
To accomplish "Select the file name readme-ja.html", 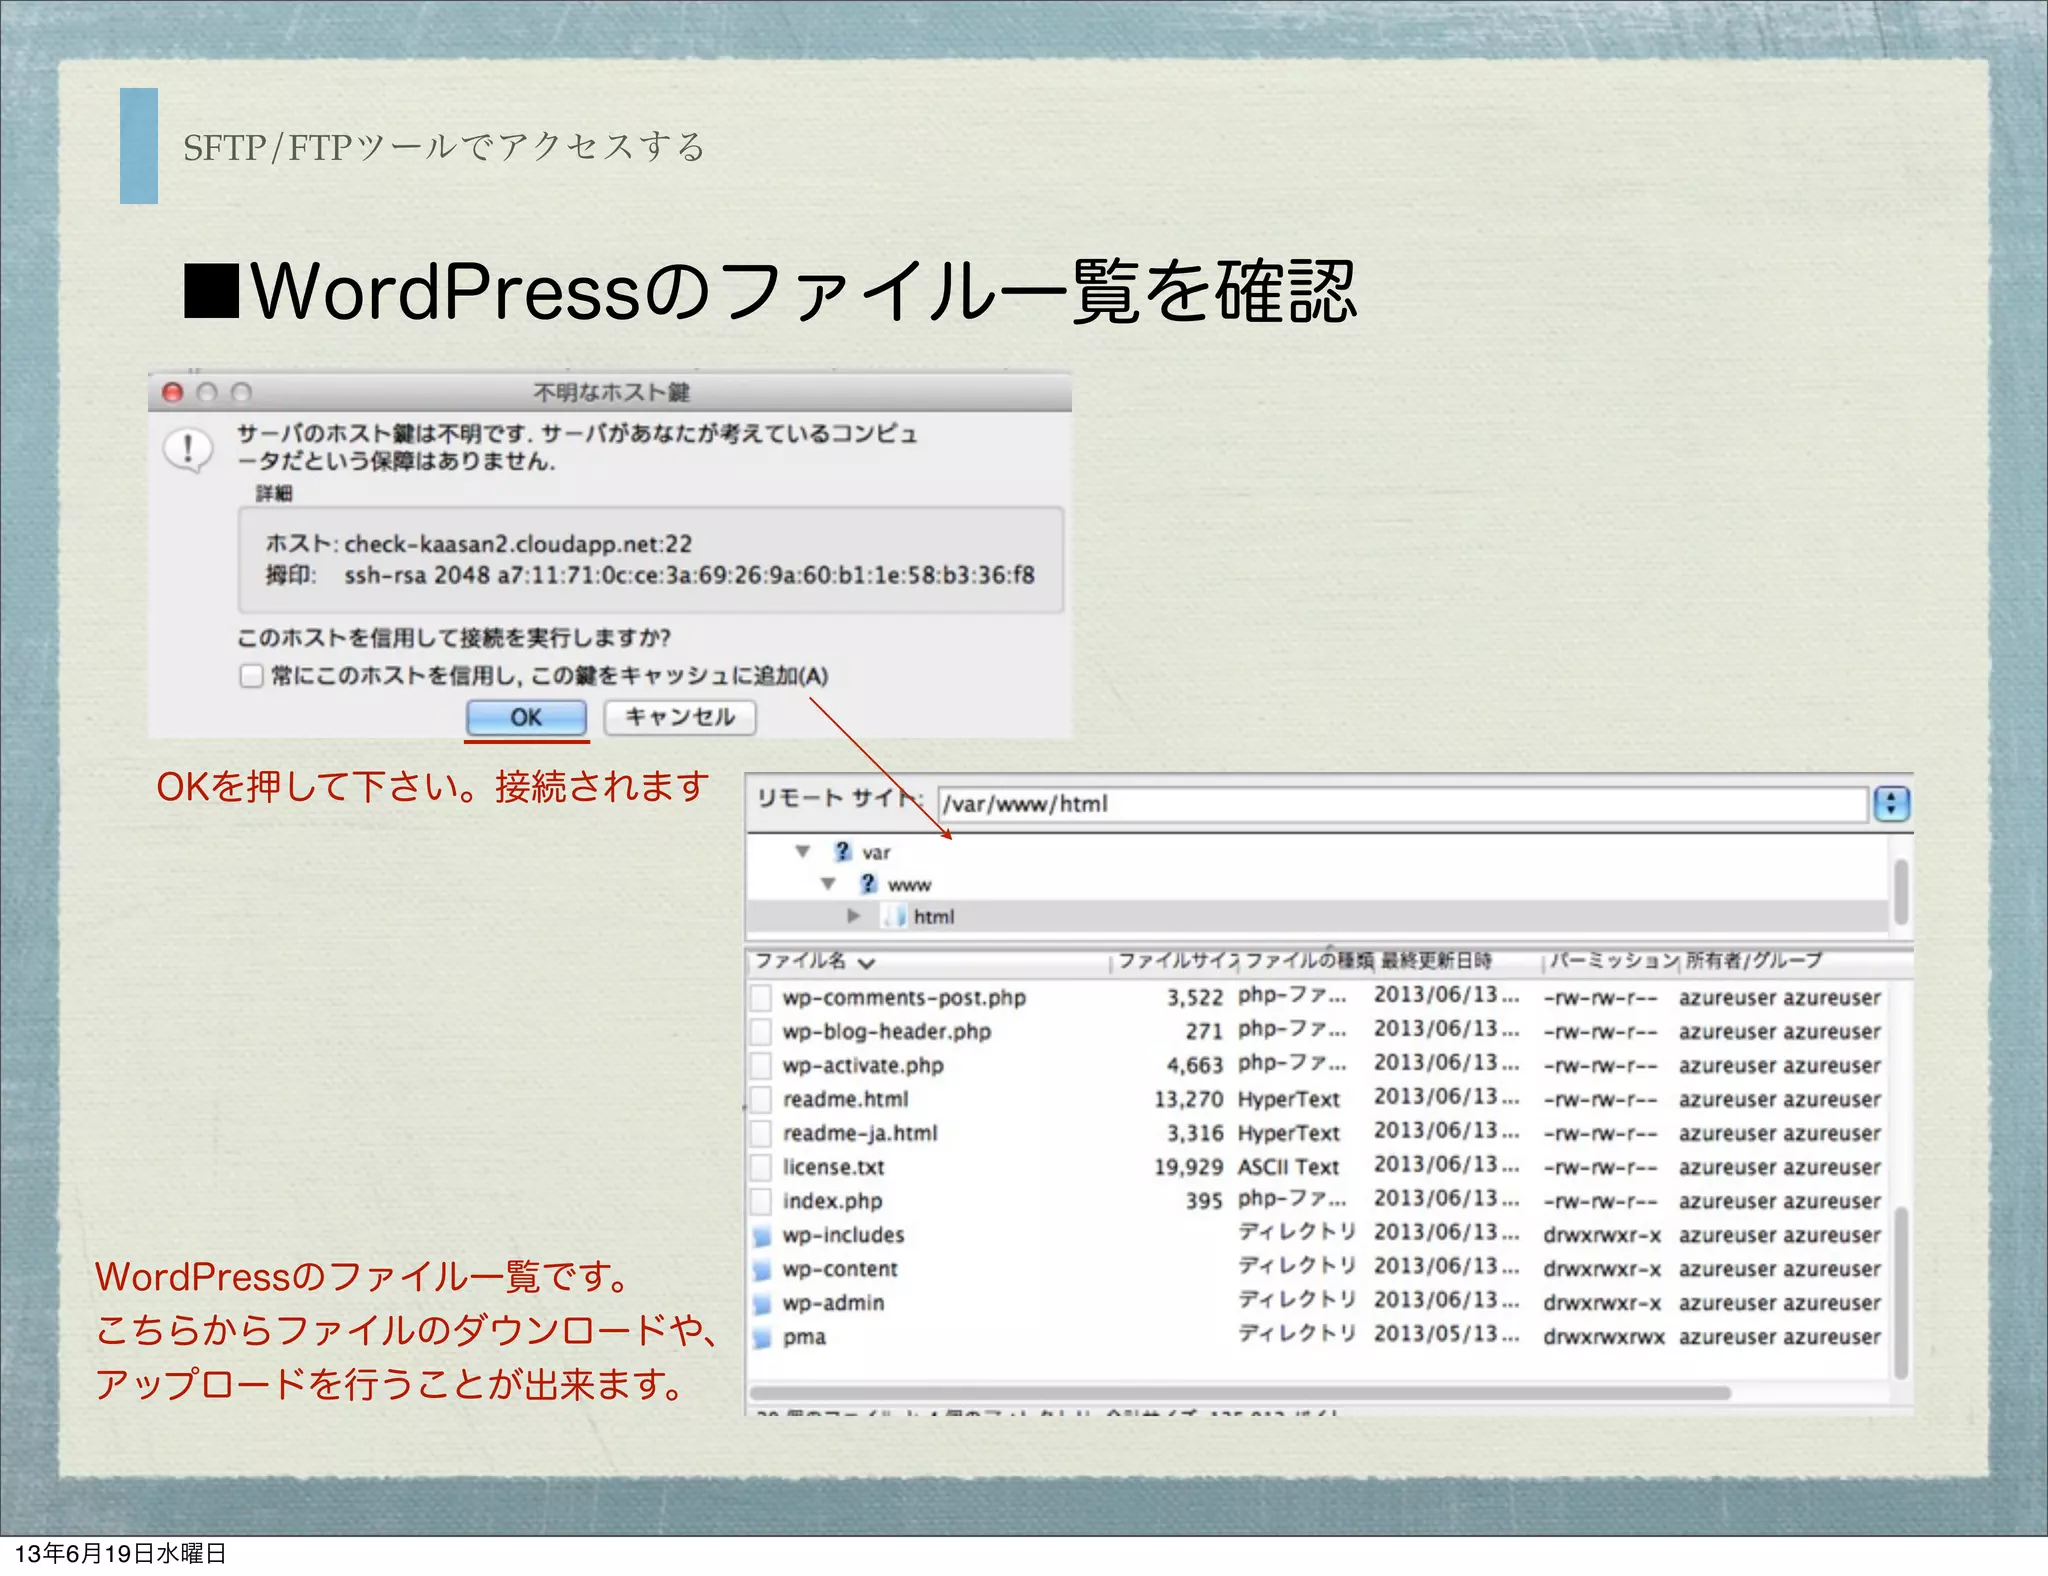I will click(860, 1133).
